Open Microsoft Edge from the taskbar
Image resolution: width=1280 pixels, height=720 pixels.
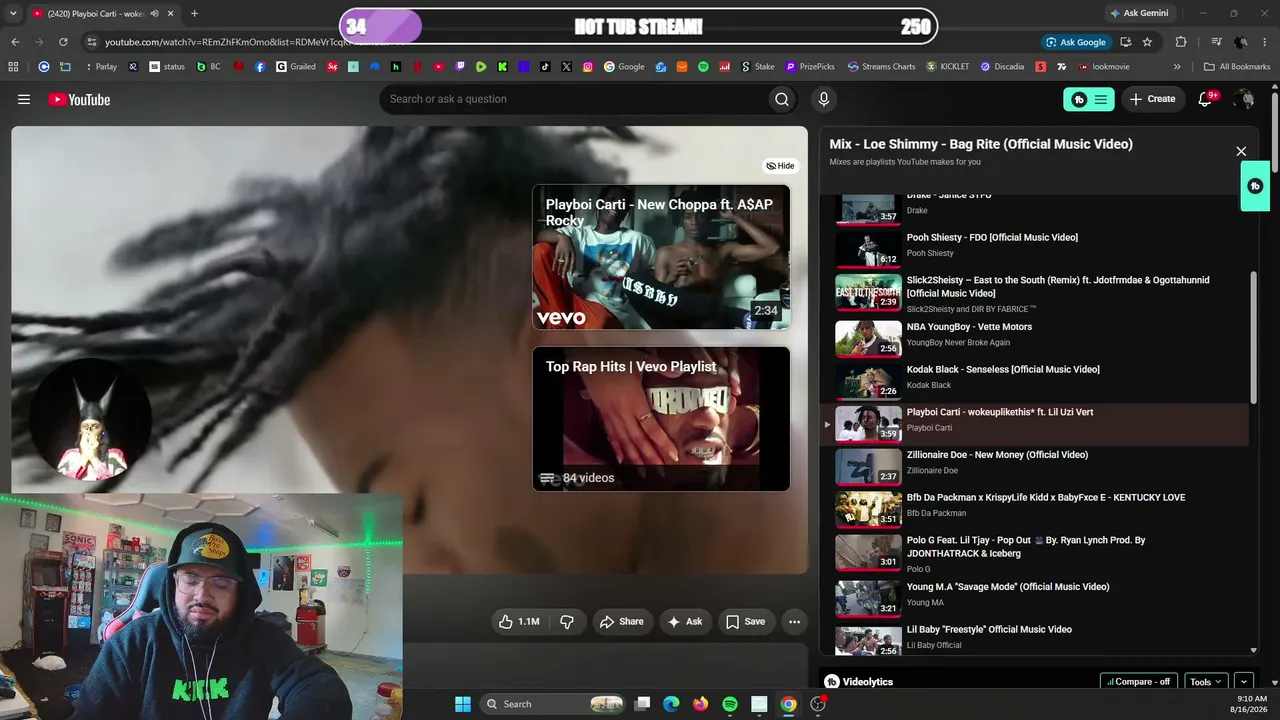[671, 704]
